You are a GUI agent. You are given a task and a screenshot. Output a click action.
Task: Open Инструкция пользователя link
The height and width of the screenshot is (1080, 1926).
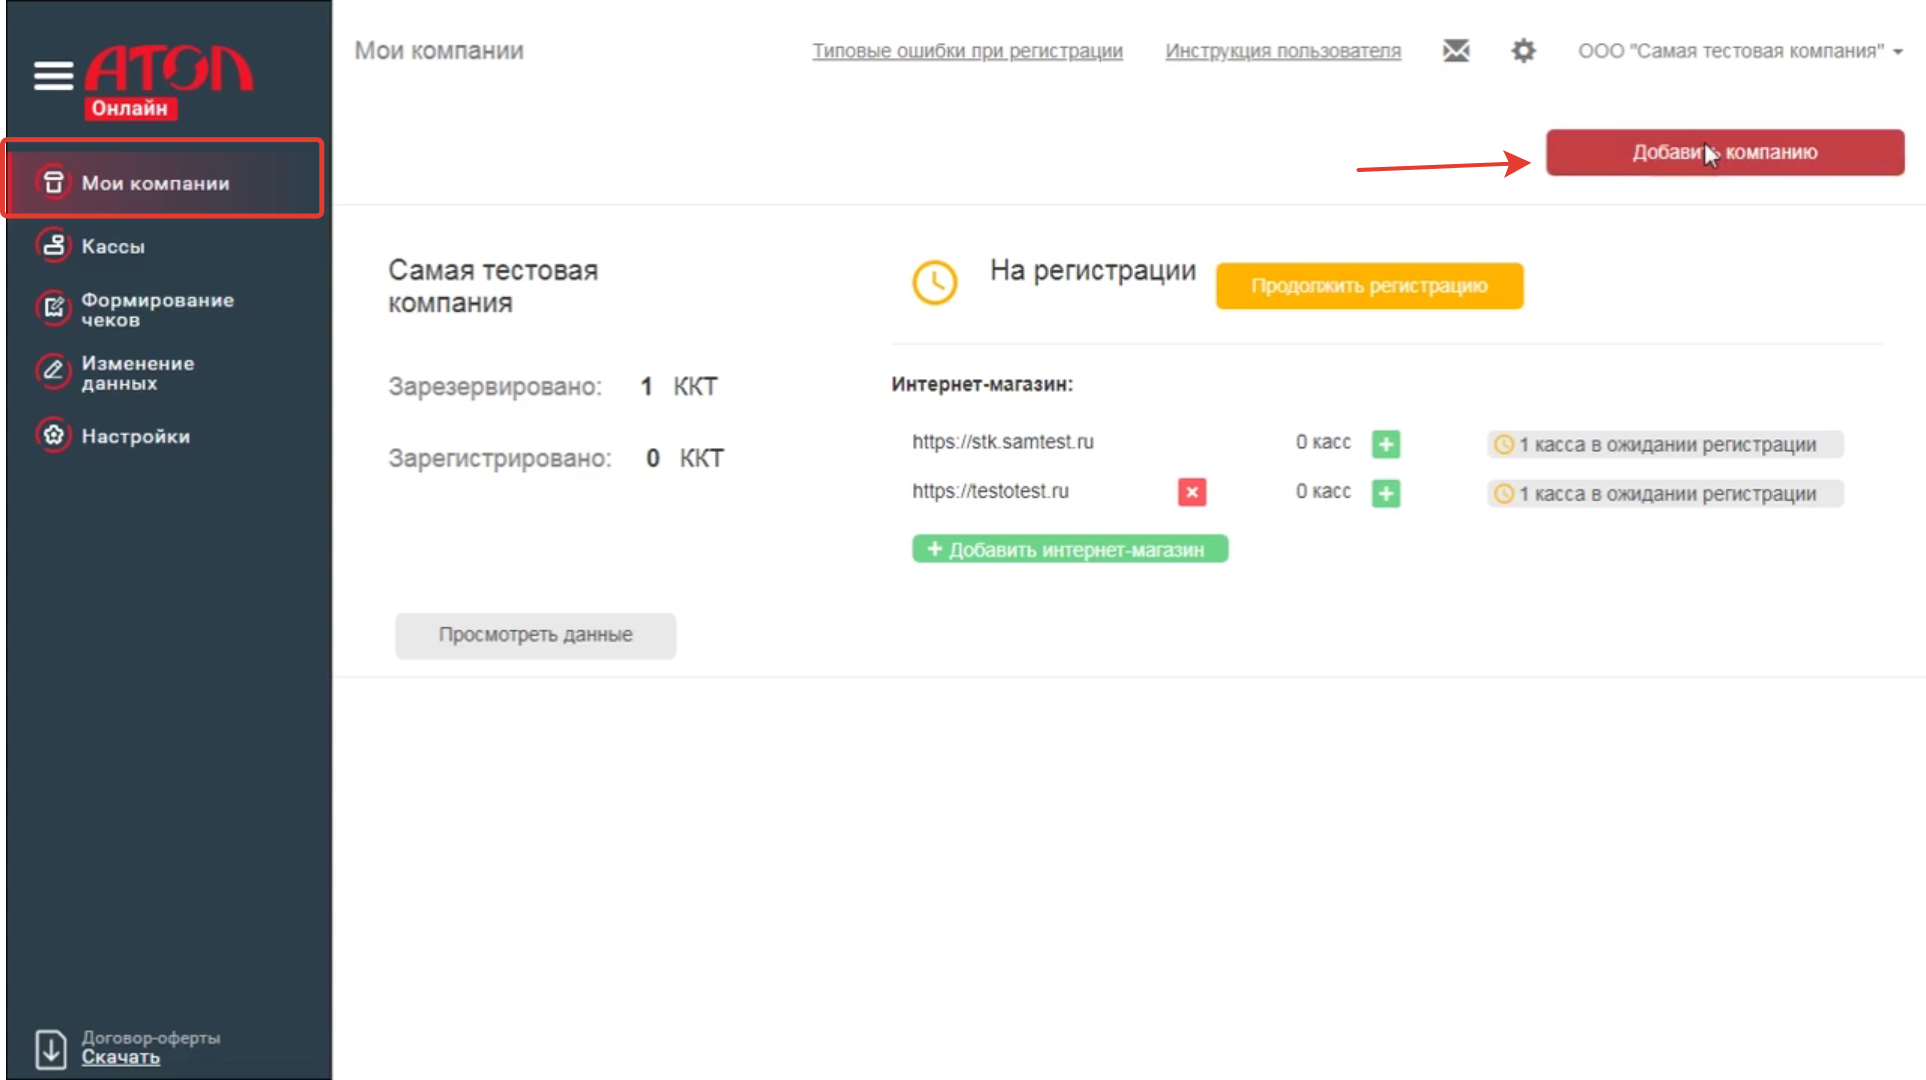(x=1282, y=51)
